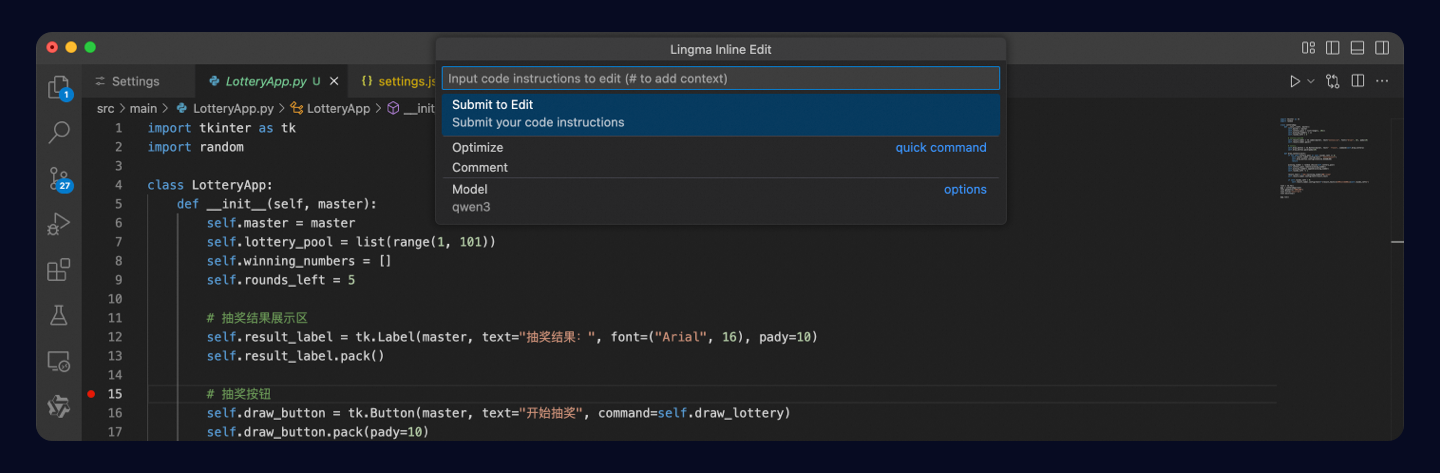Open the Run and Debug view
Image resolution: width=1440 pixels, height=473 pixels.
59,224
